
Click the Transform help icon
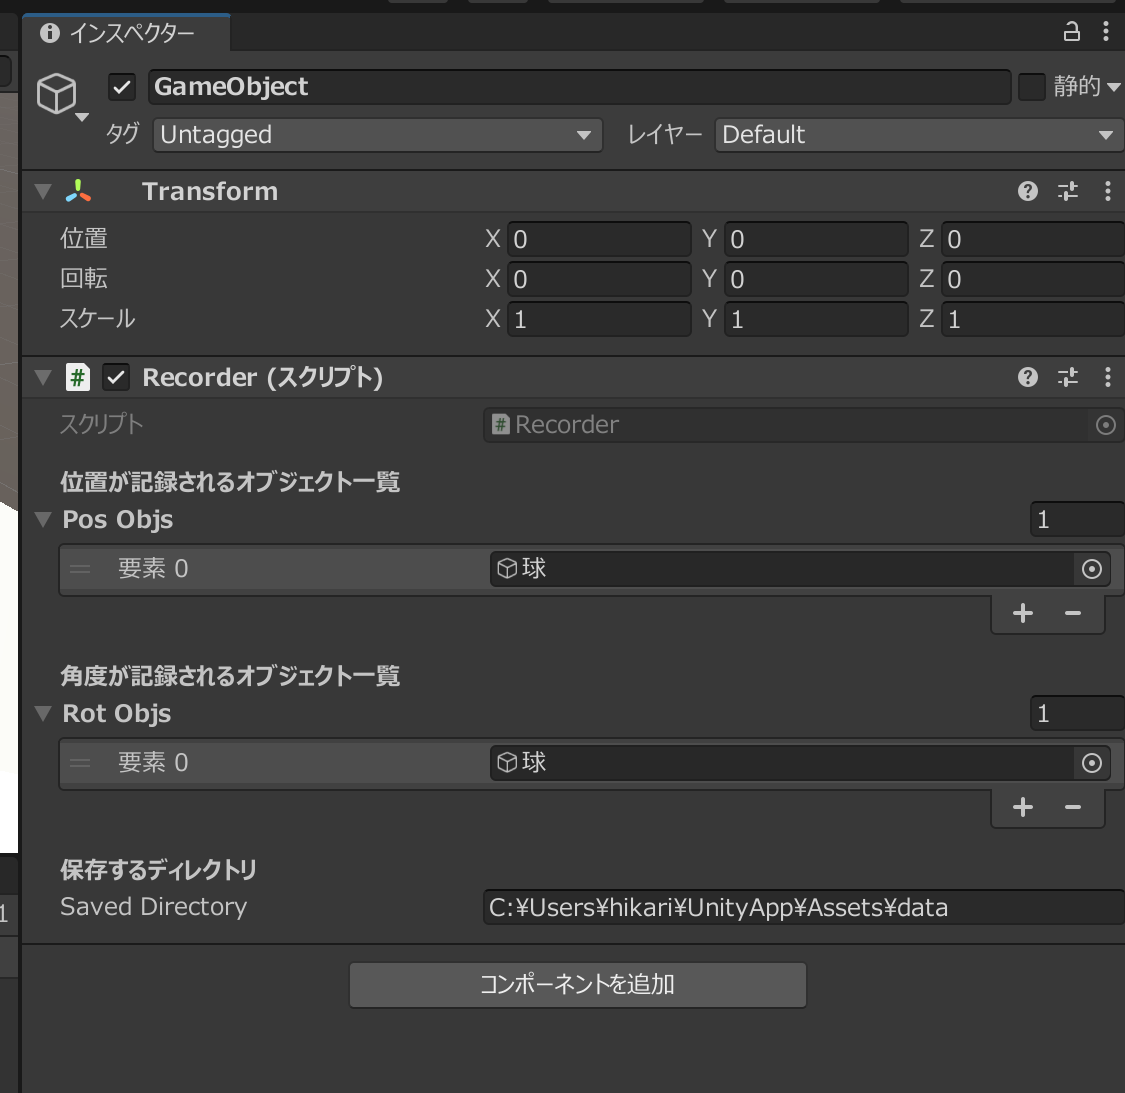(x=1027, y=191)
